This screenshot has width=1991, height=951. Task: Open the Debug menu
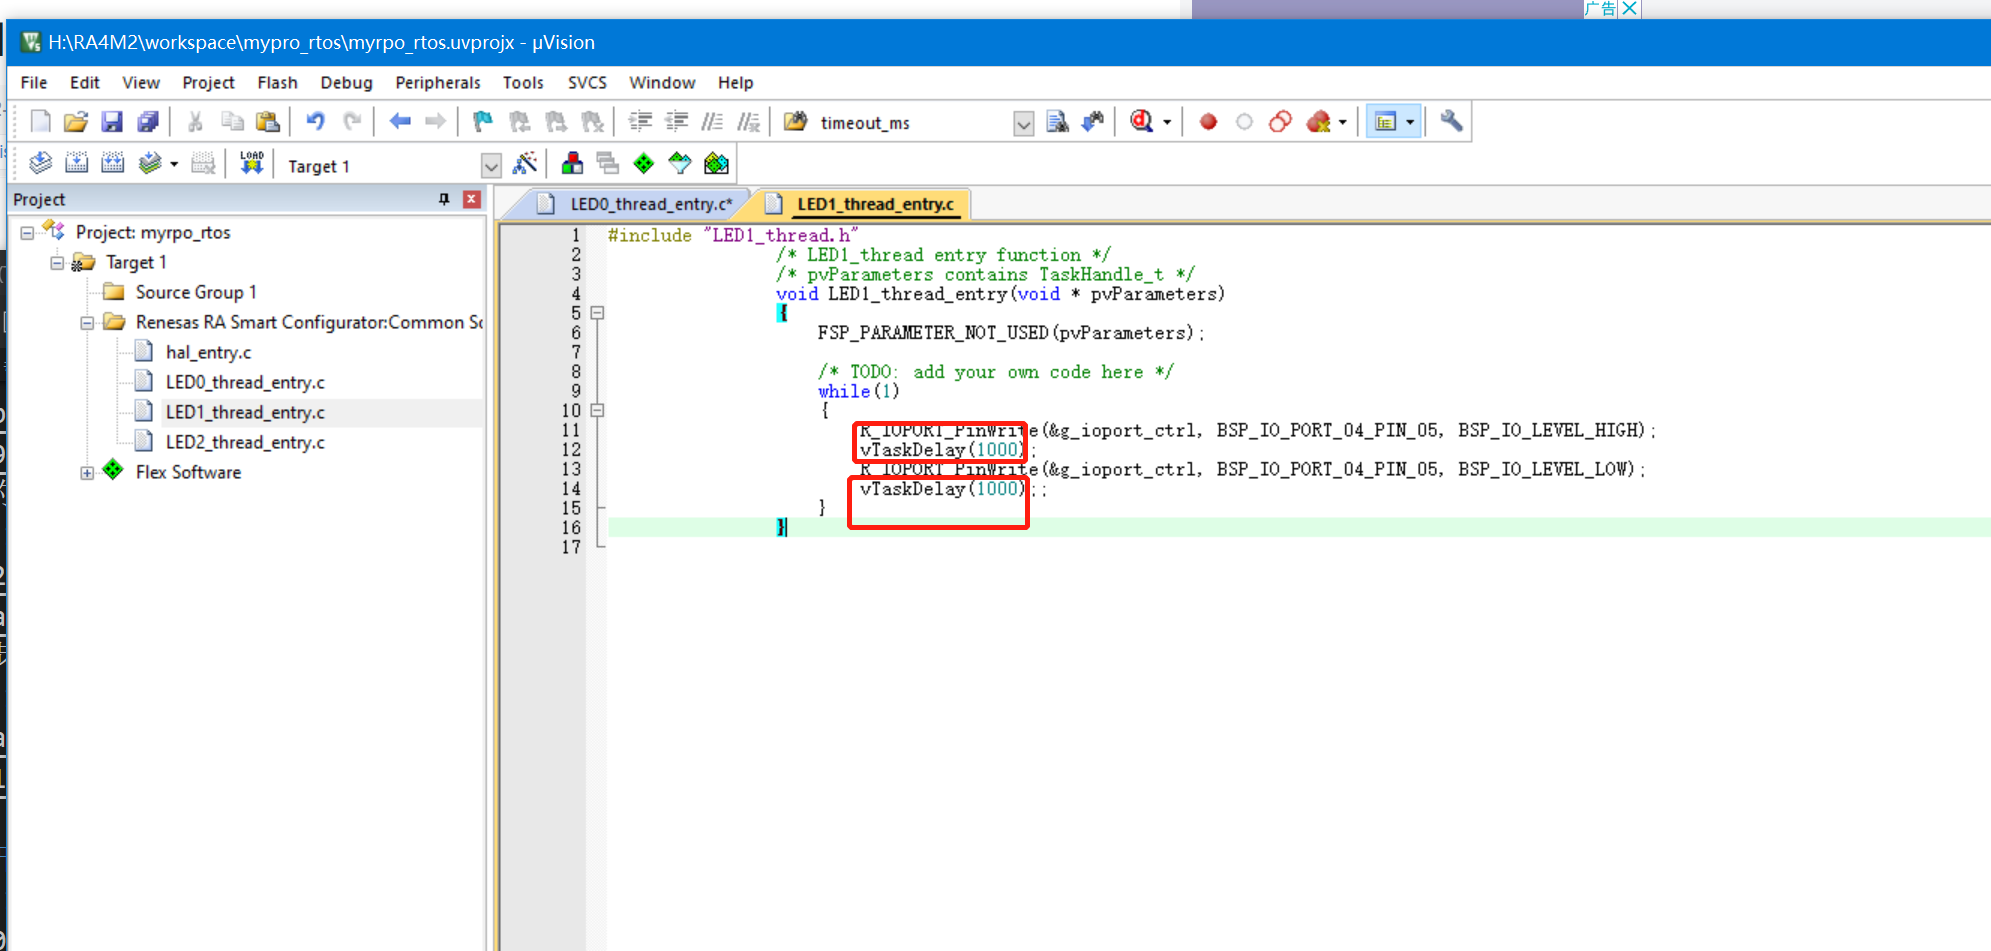click(x=346, y=82)
